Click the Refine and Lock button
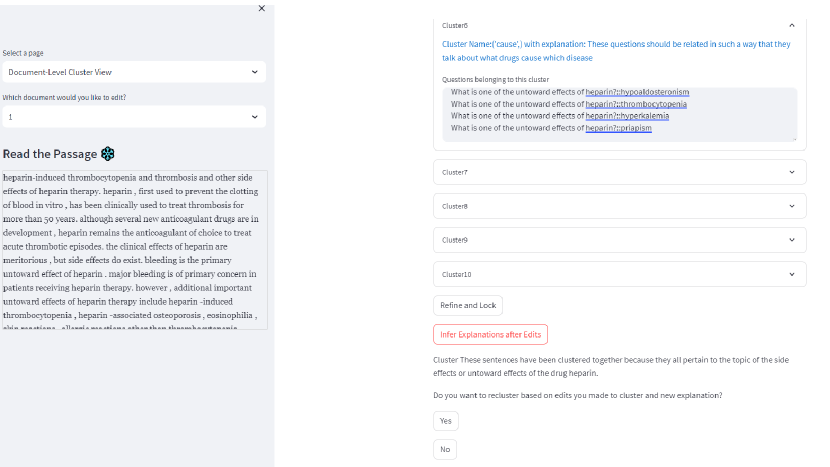The width and height of the screenshot is (830, 467). pyautogui.click(x=468, y=305)
